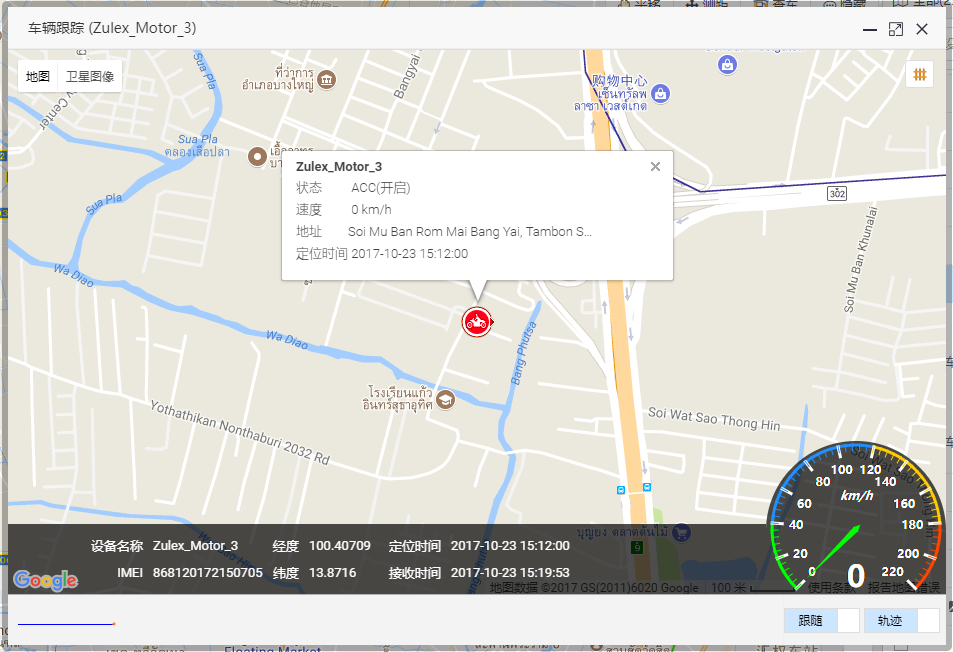Click the route 302 highway shield
Image resolution: width=953 pixels, height=652 pixels.
tap(837, 193)
